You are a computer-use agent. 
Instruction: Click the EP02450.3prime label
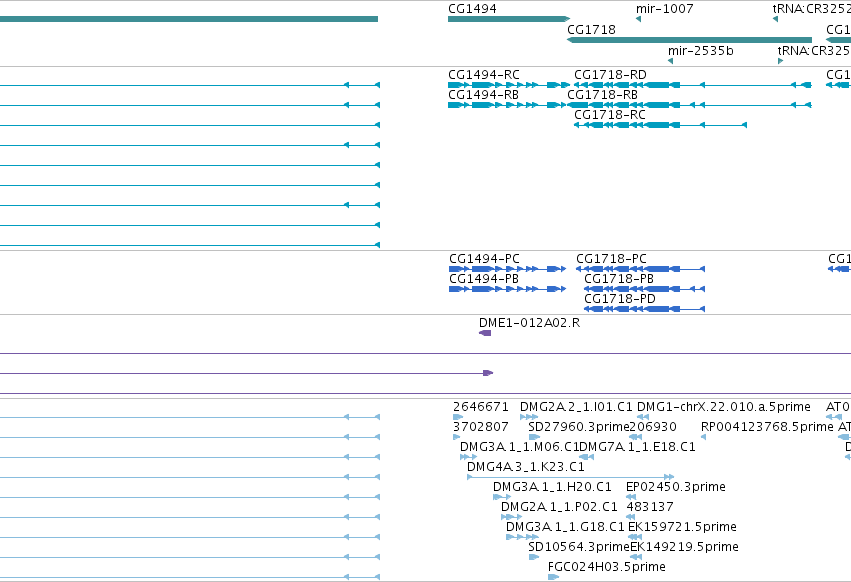676,486
